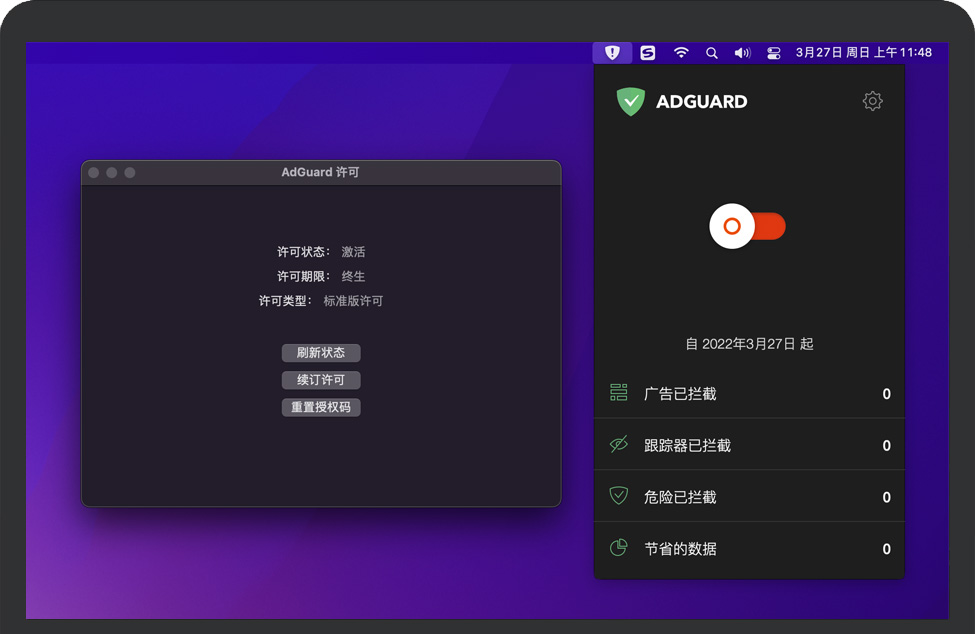Click the threats blocked shield icon
This screenshot has width=975, height=634.
[619, 496]
